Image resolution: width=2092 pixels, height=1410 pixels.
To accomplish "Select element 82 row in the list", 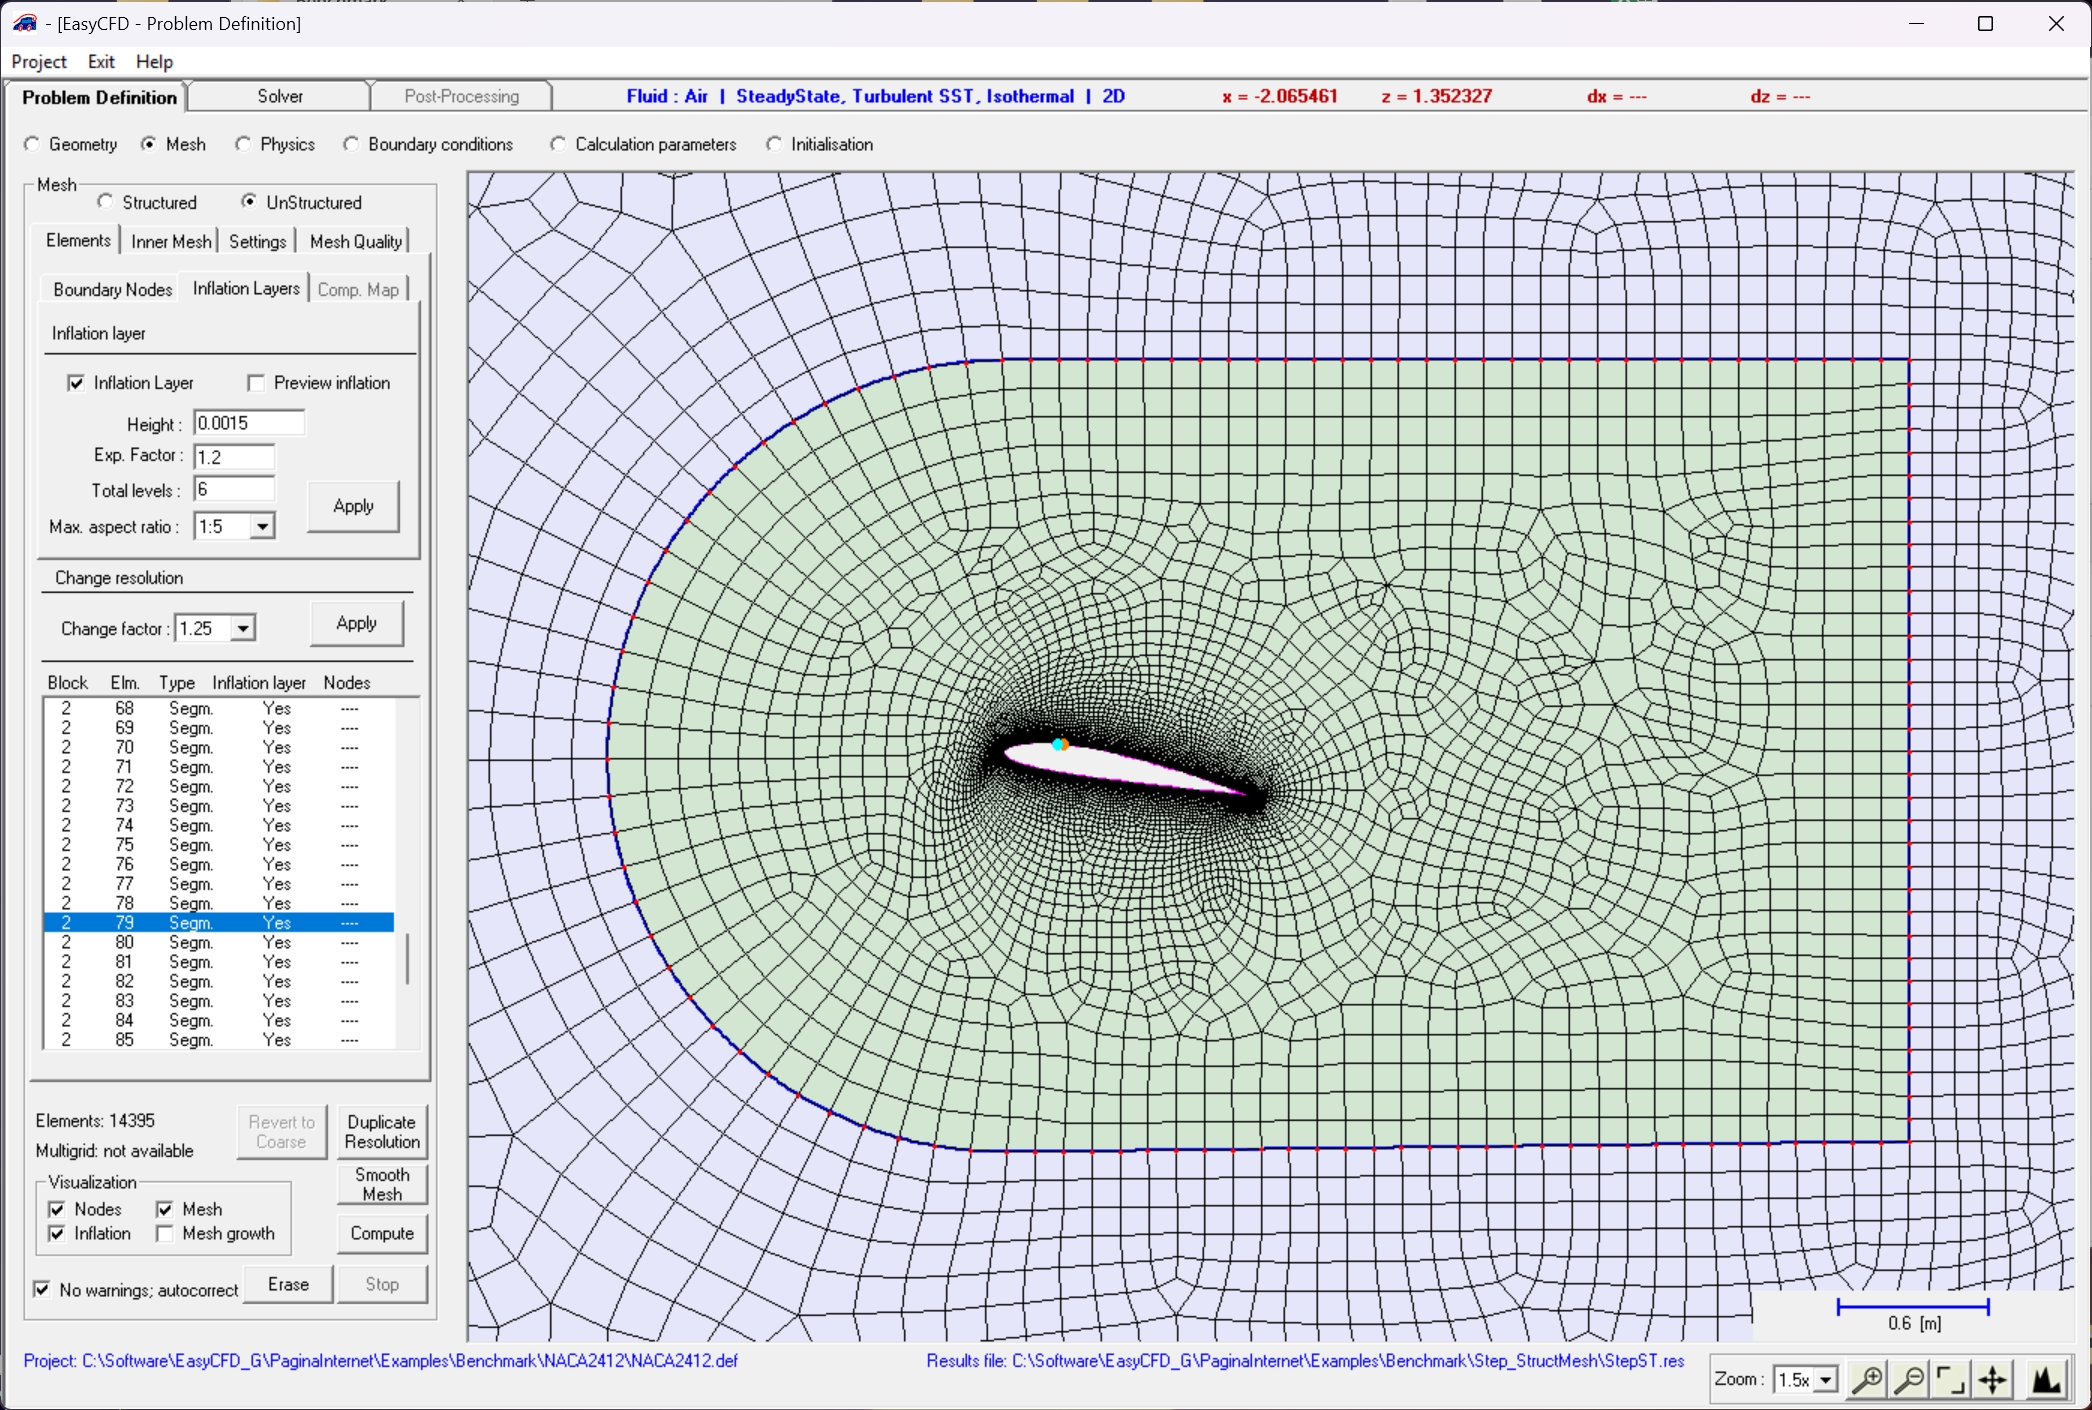I will pyautogui.click(x=218, y=982).
